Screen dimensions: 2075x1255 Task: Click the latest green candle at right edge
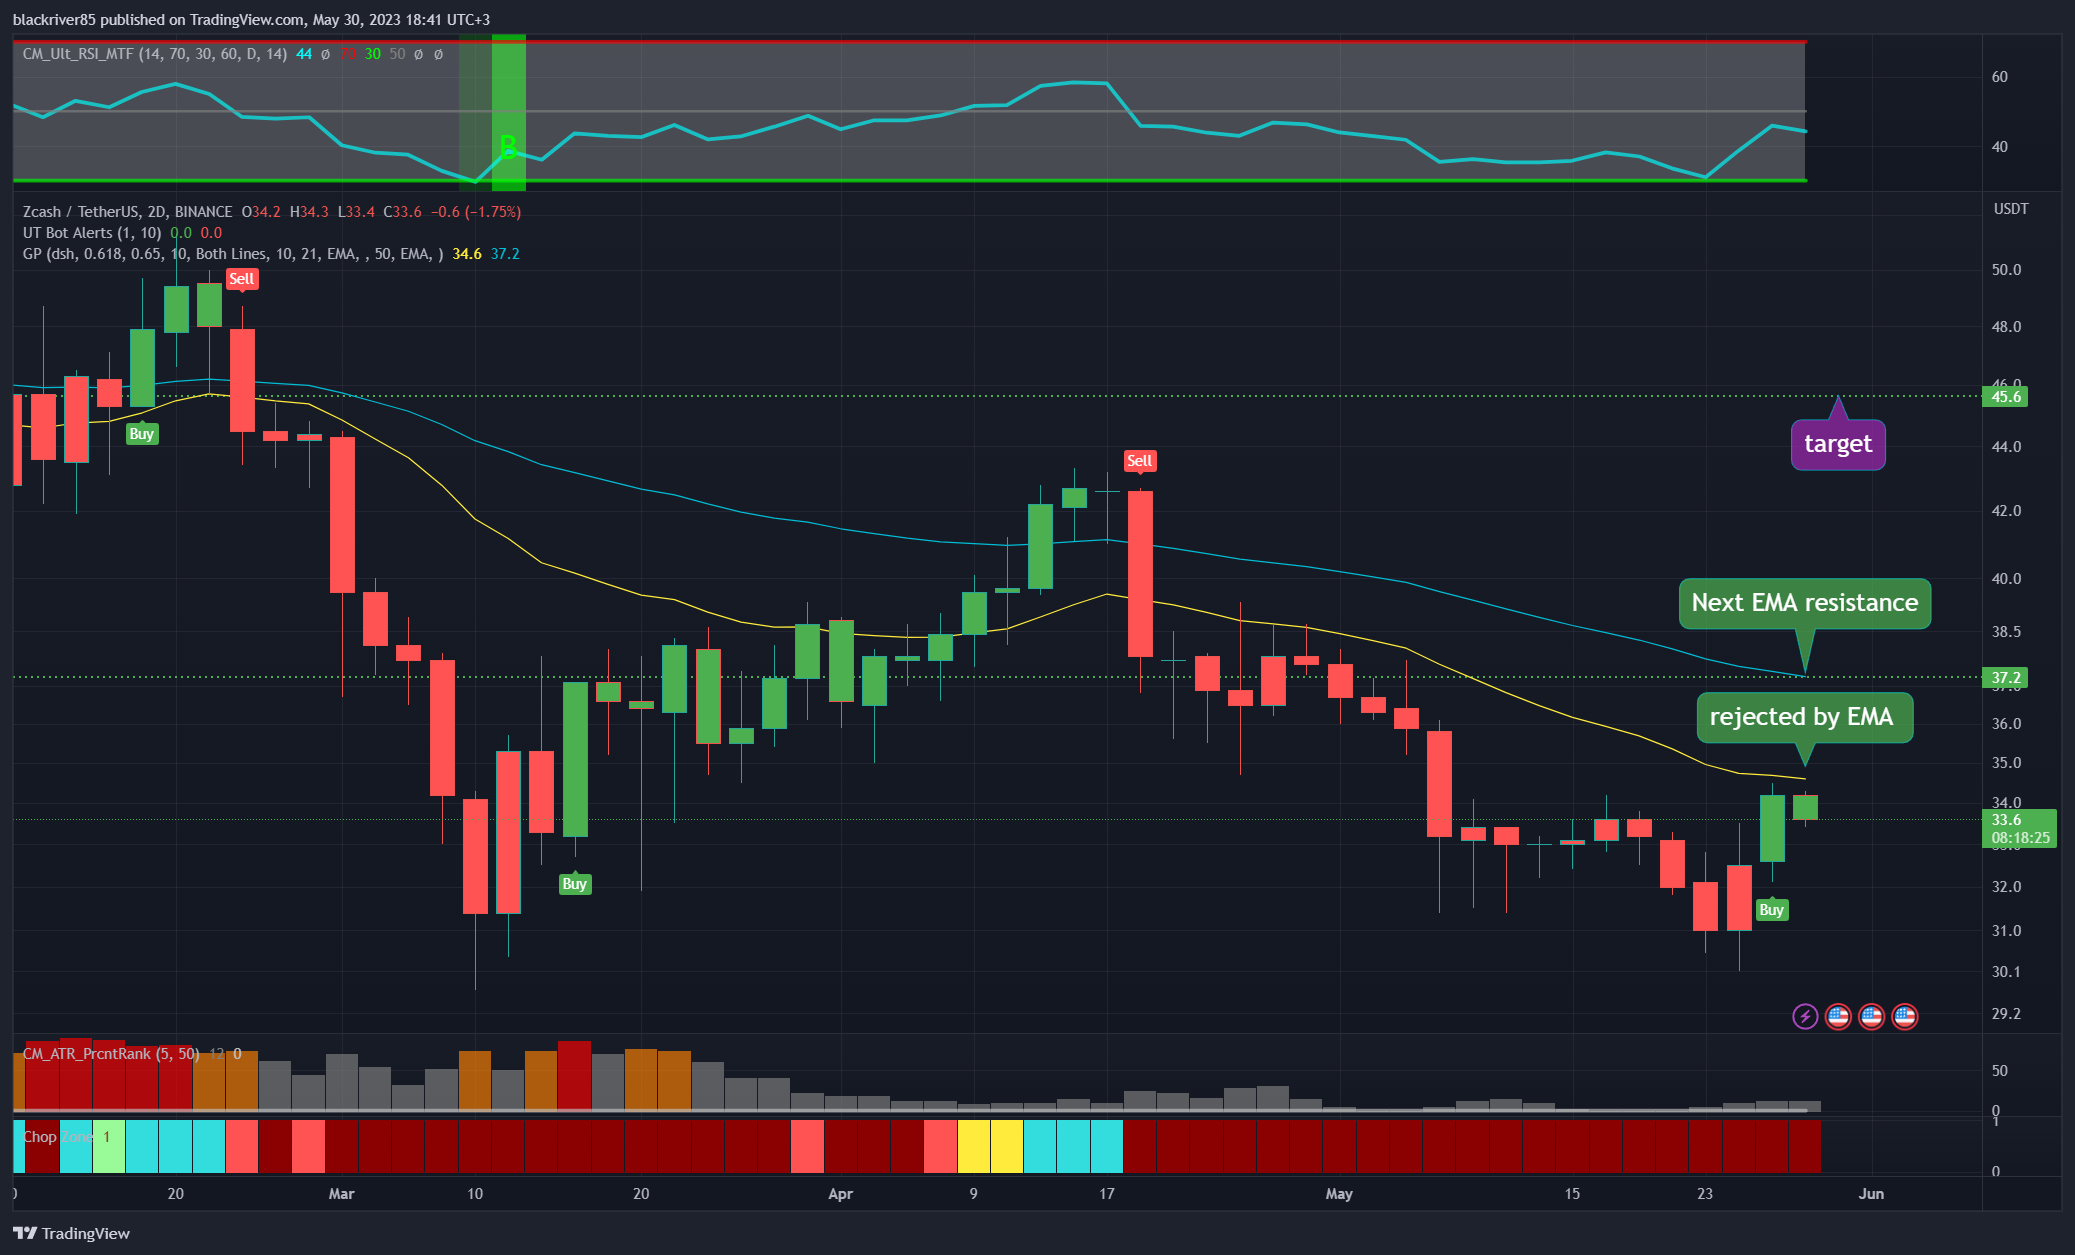[x=1805, y=807]
